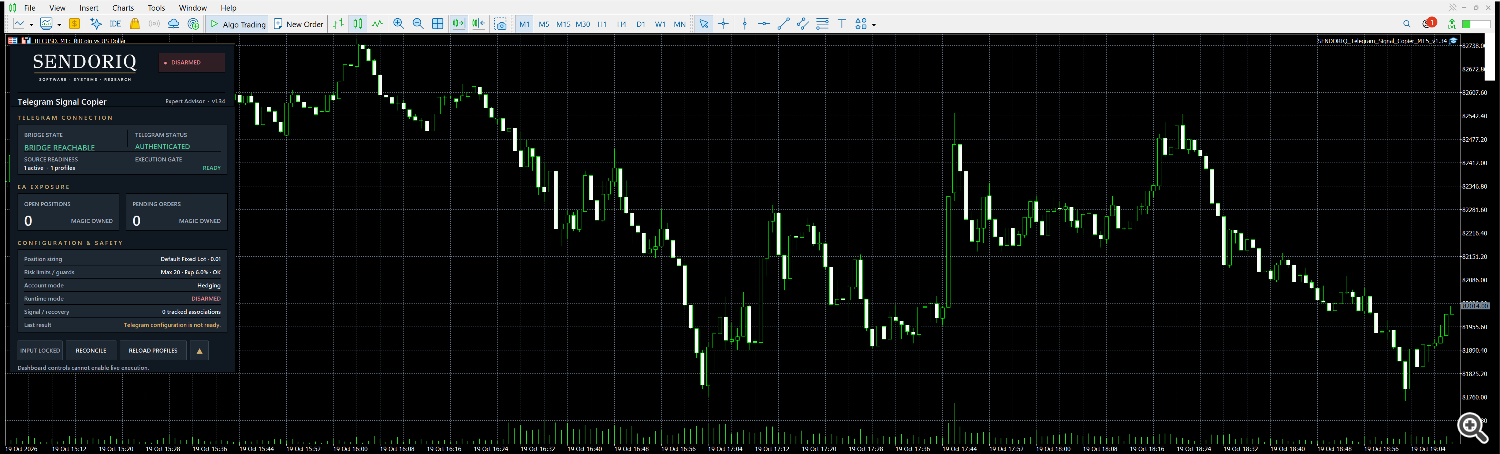Click the AUTHENTICATED Telegram status text
Screen dimensions: 1500x454
coord(162,146)
